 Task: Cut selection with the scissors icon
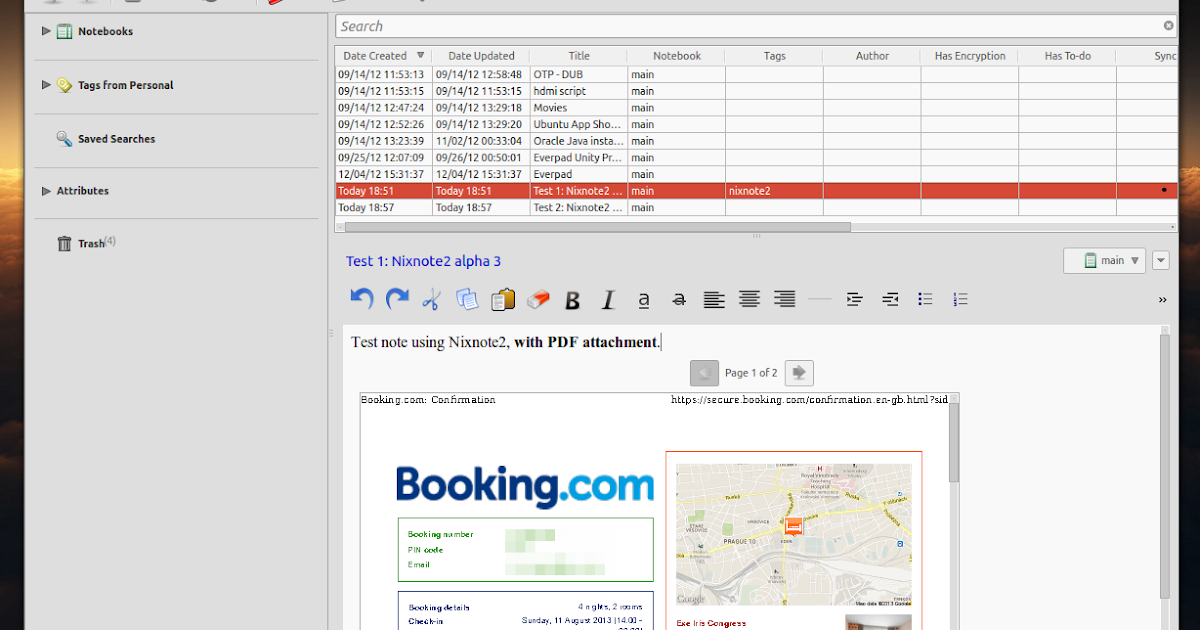(431, 299)
